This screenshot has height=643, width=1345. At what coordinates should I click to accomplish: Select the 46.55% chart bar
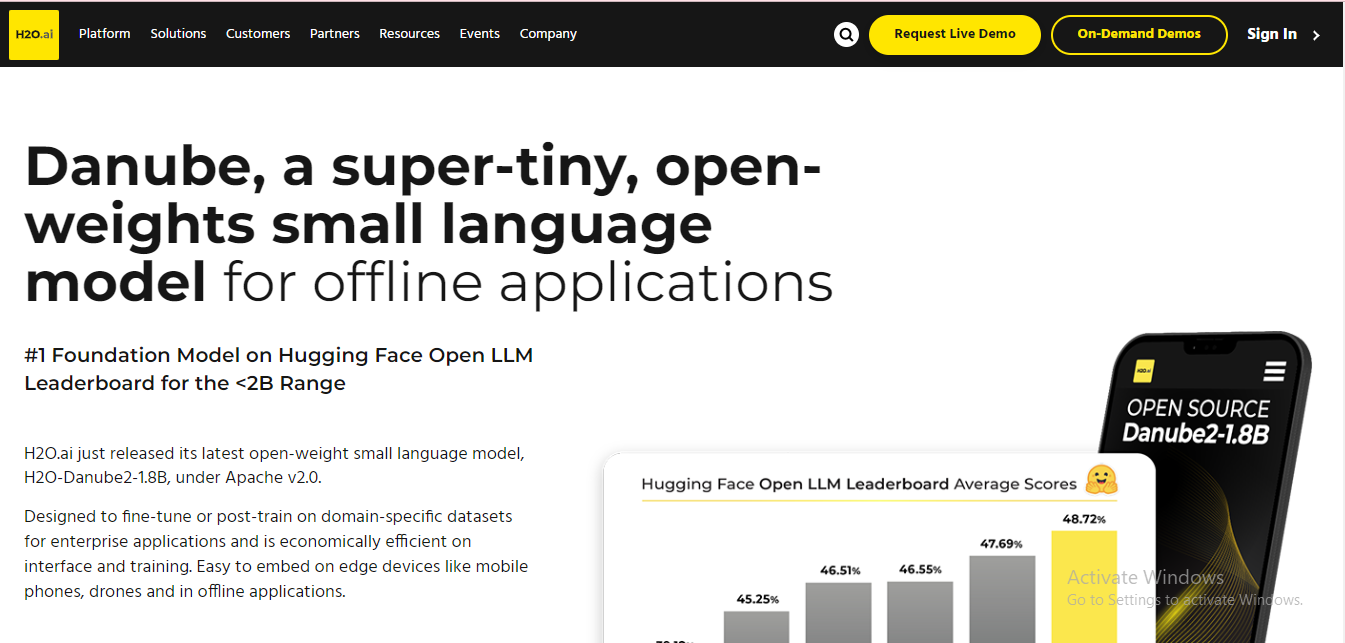(x=920, y=612)
